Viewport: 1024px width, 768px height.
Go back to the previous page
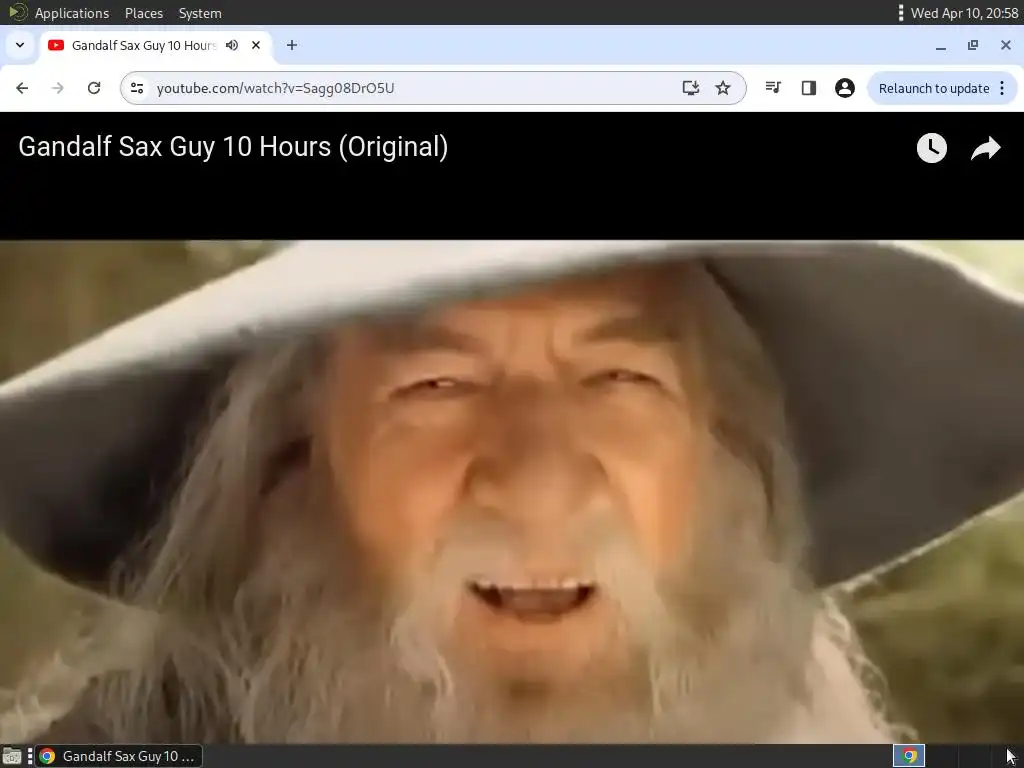(22, 88)
